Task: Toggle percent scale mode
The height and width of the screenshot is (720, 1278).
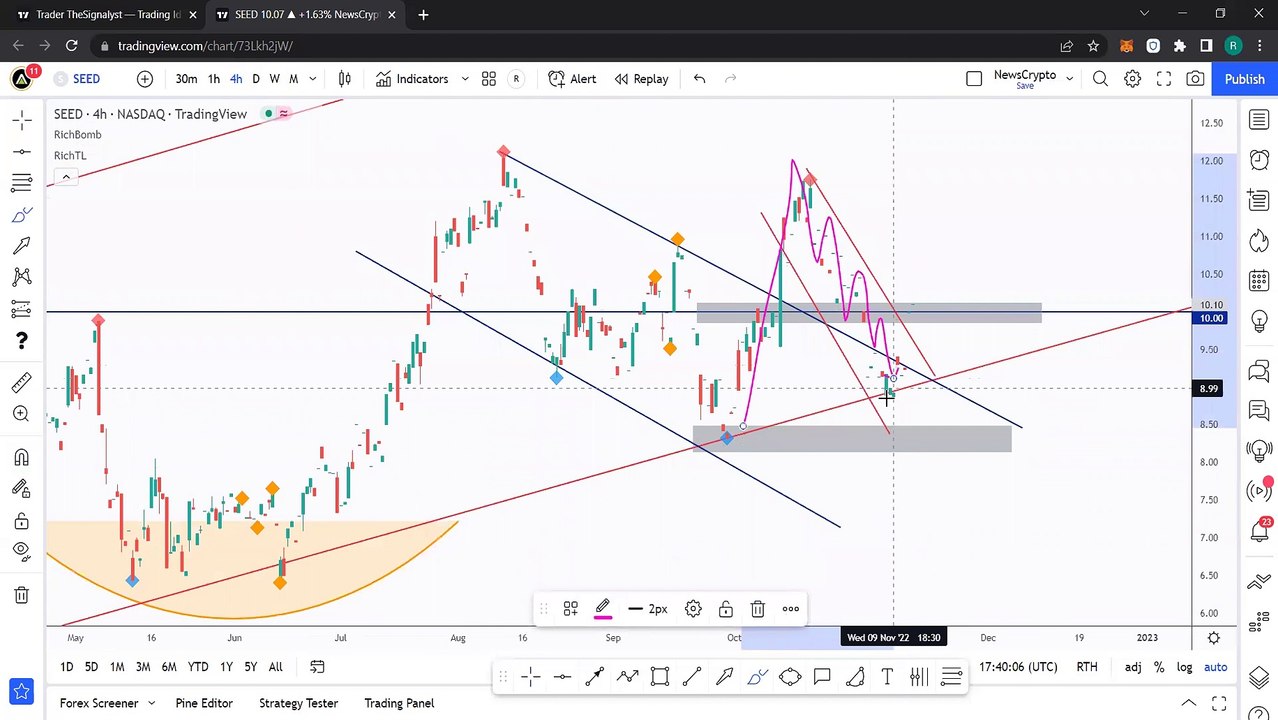Action: click(1159, 667)
